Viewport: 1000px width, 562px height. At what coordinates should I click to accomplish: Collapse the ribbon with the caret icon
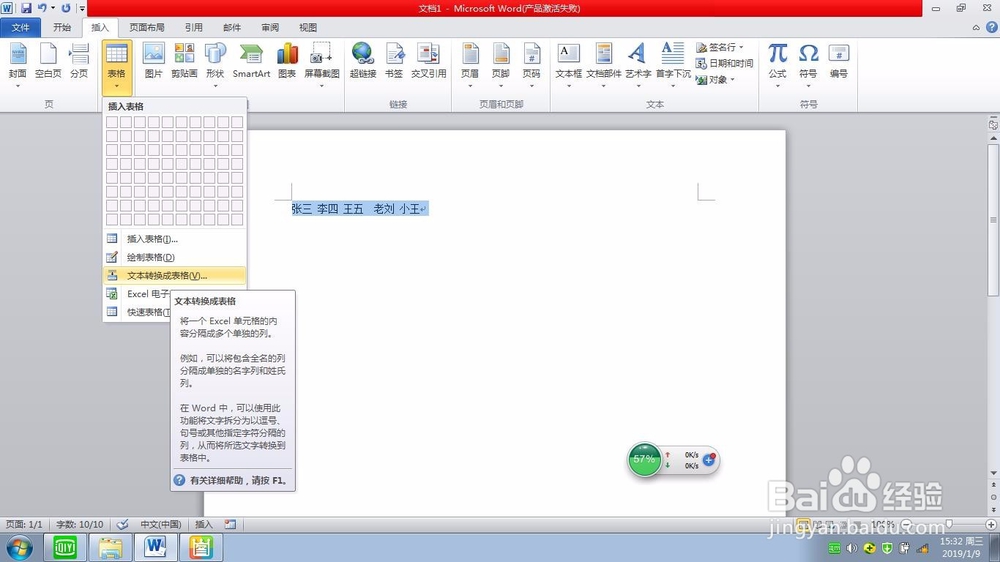[x=976, y=27]
